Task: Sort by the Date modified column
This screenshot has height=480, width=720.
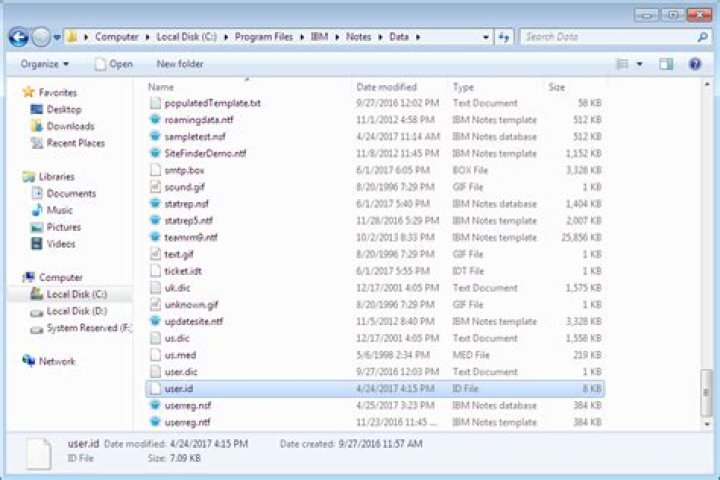Action: [x=386, y=87]
